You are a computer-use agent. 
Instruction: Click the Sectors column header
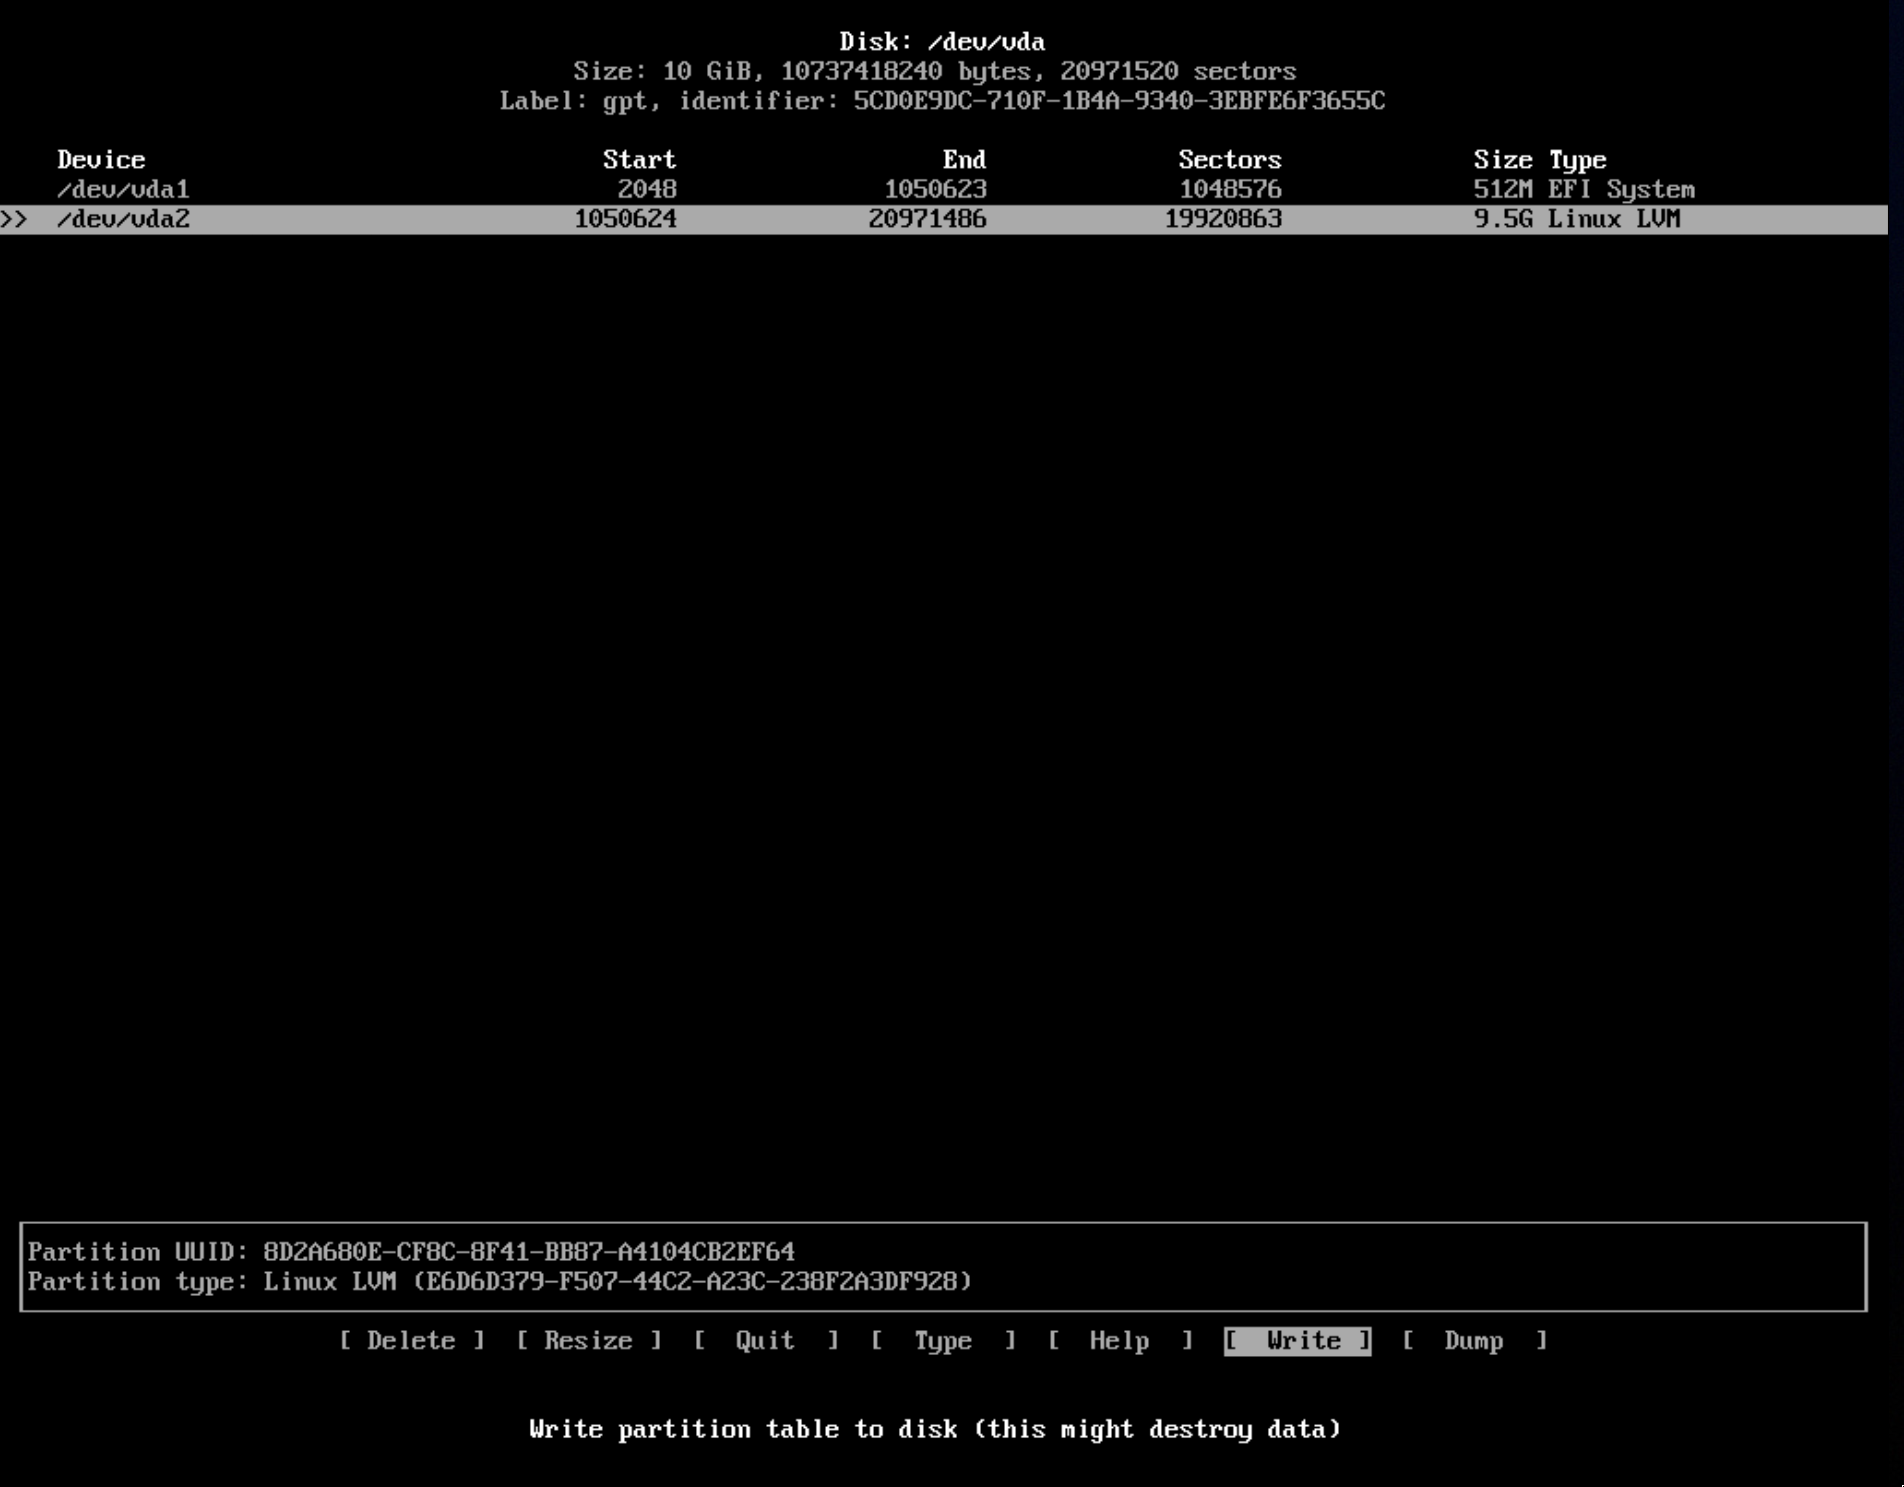[1229, 160]
